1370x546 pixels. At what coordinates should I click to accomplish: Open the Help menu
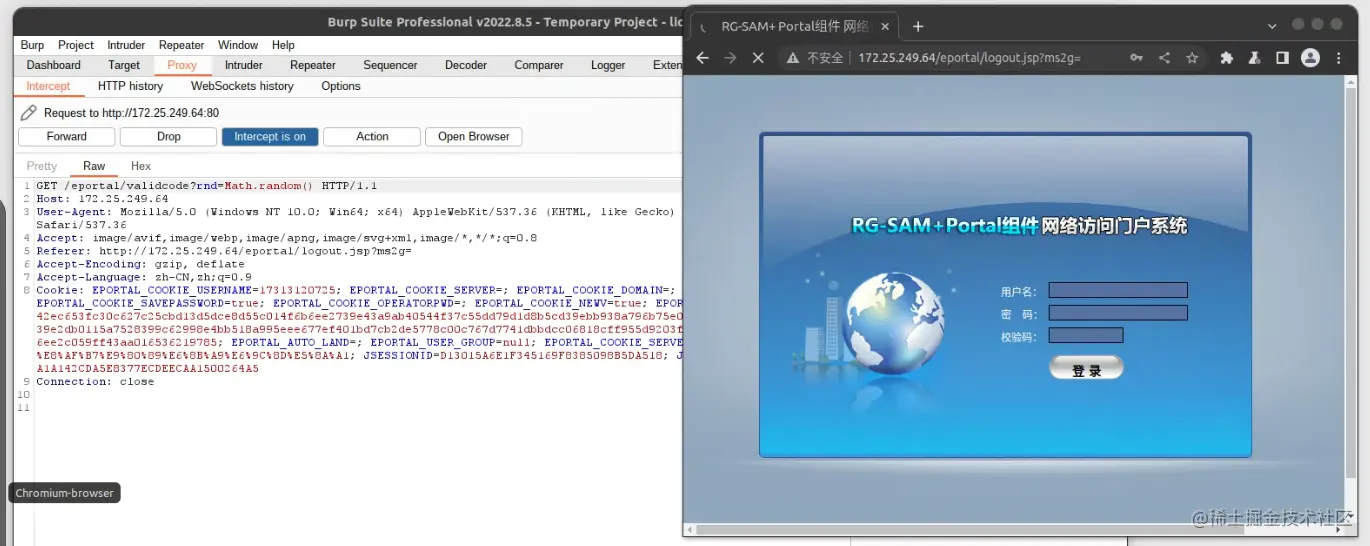click(283, 45)
